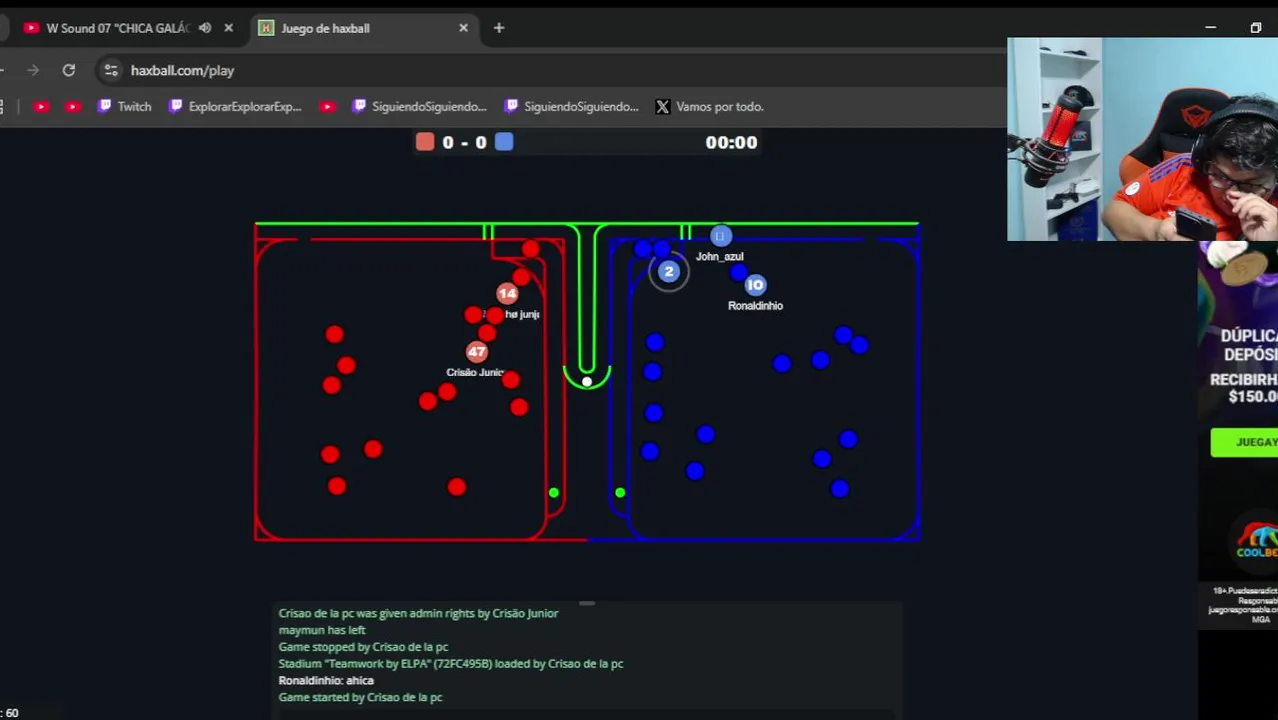Click the blue team score square
This screenshot has width=1278, height=720.
click(x=504, y=142)
